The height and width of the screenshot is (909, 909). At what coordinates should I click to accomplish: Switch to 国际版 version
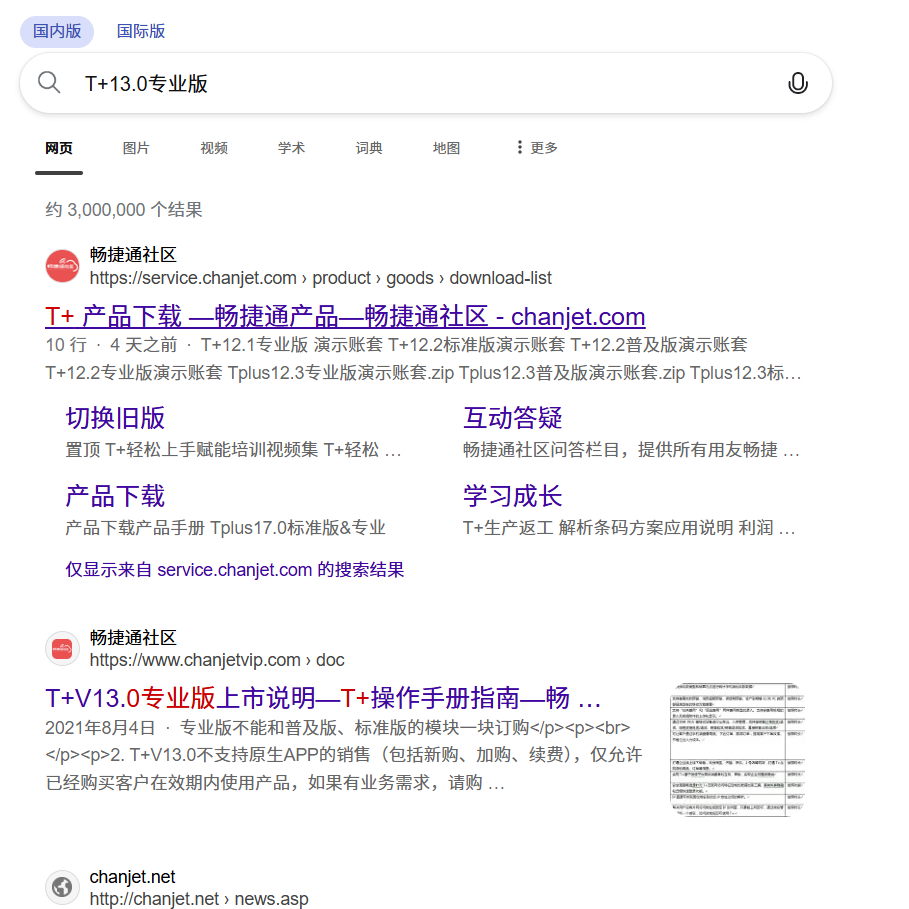pyautogui.click(x=141, y=31)
